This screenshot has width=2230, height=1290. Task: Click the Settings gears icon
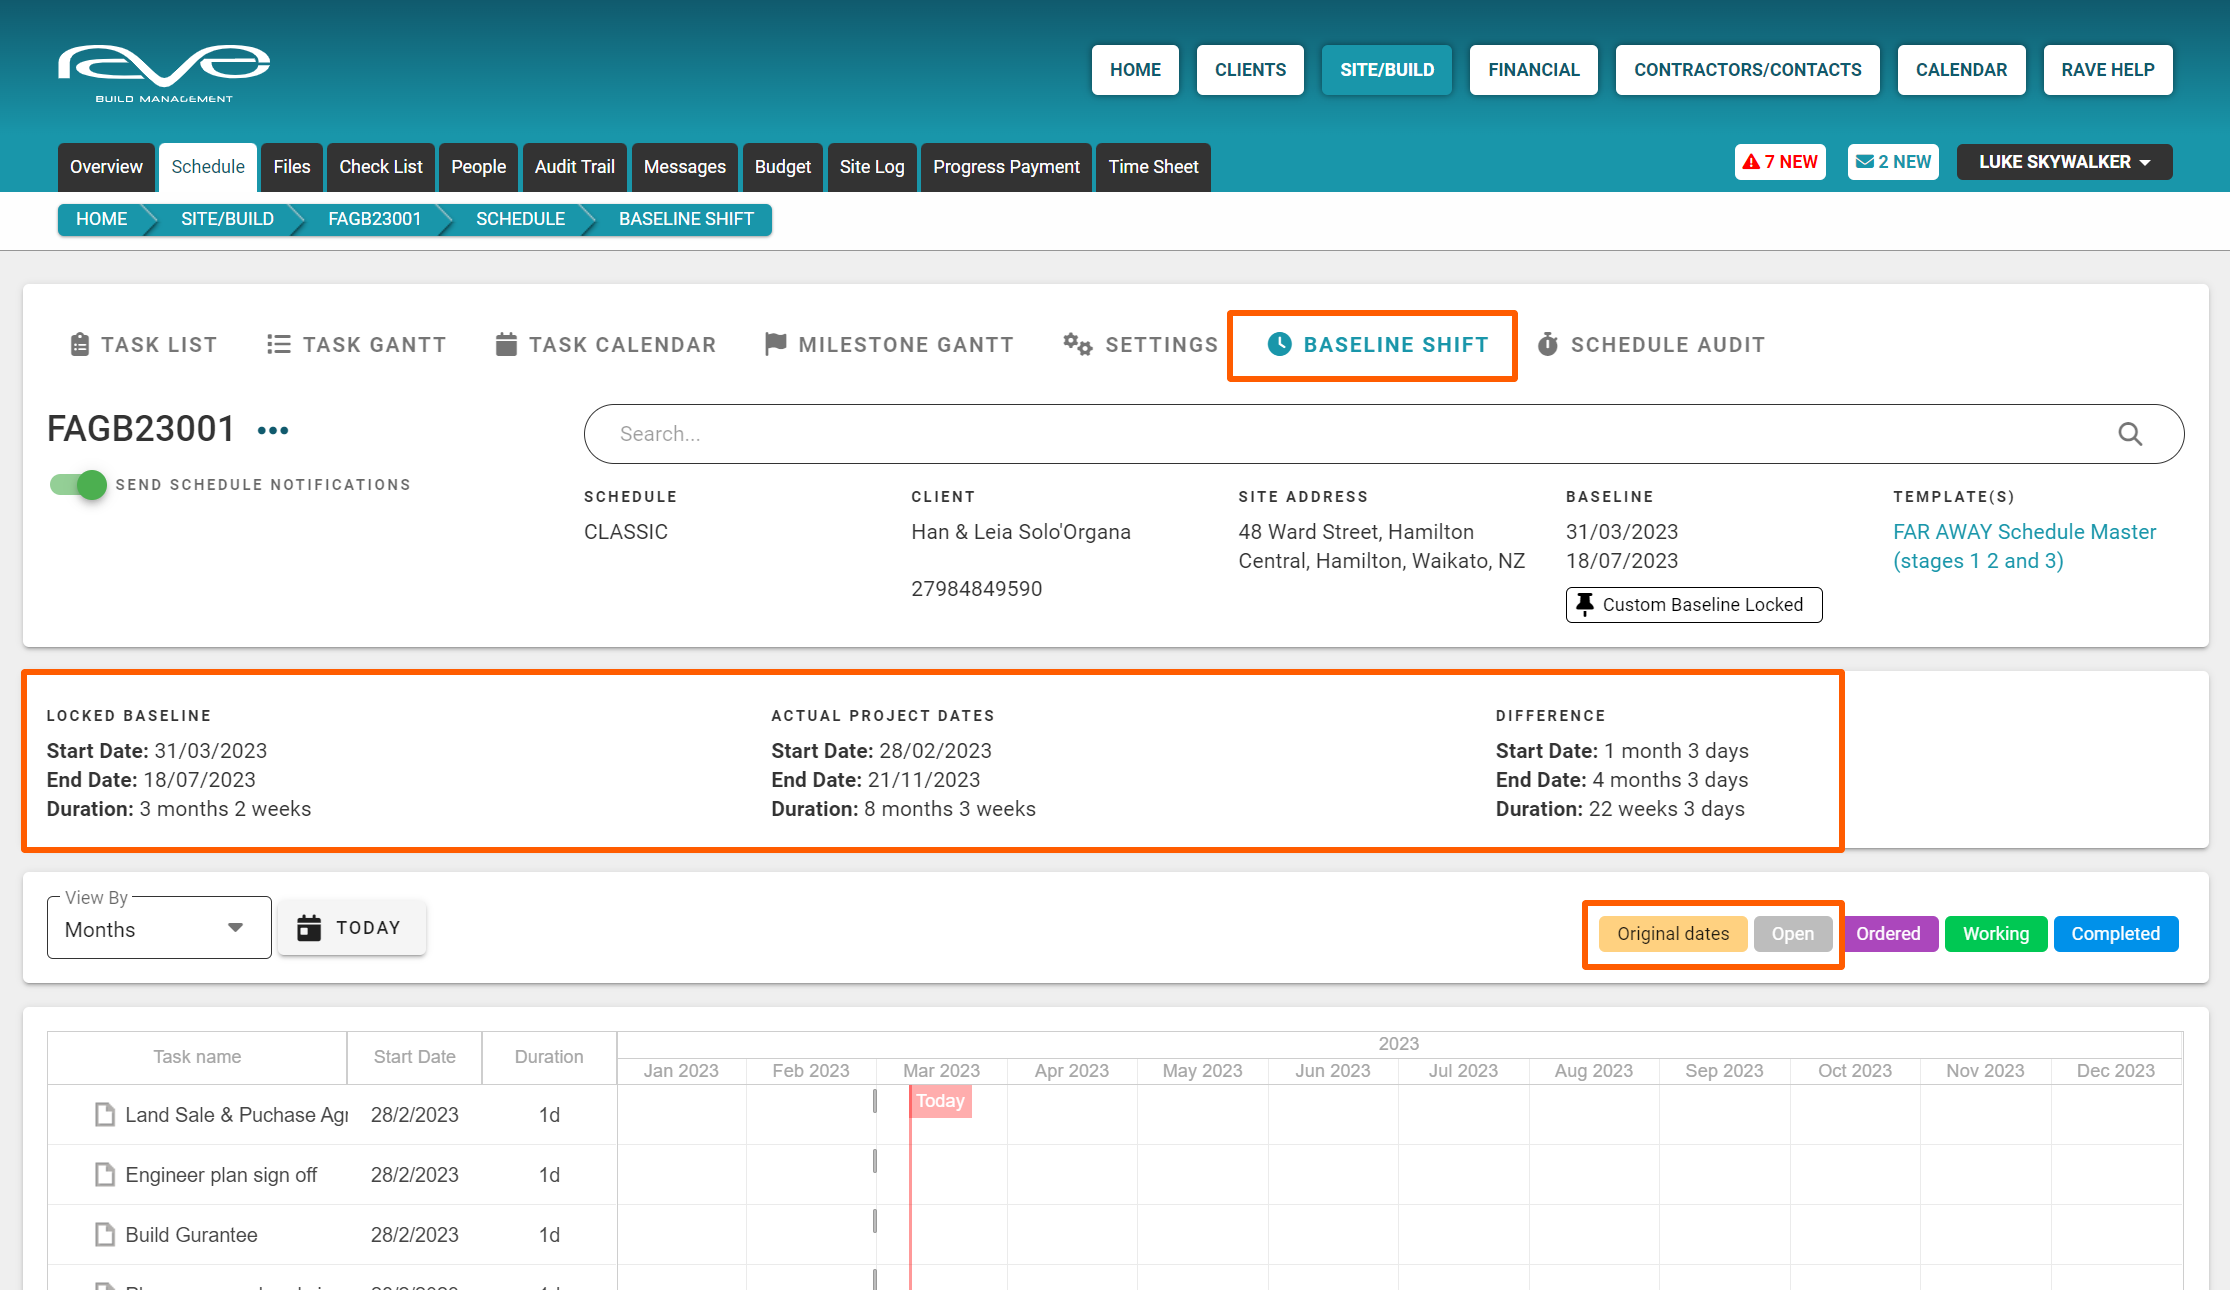coord(1077,345)
